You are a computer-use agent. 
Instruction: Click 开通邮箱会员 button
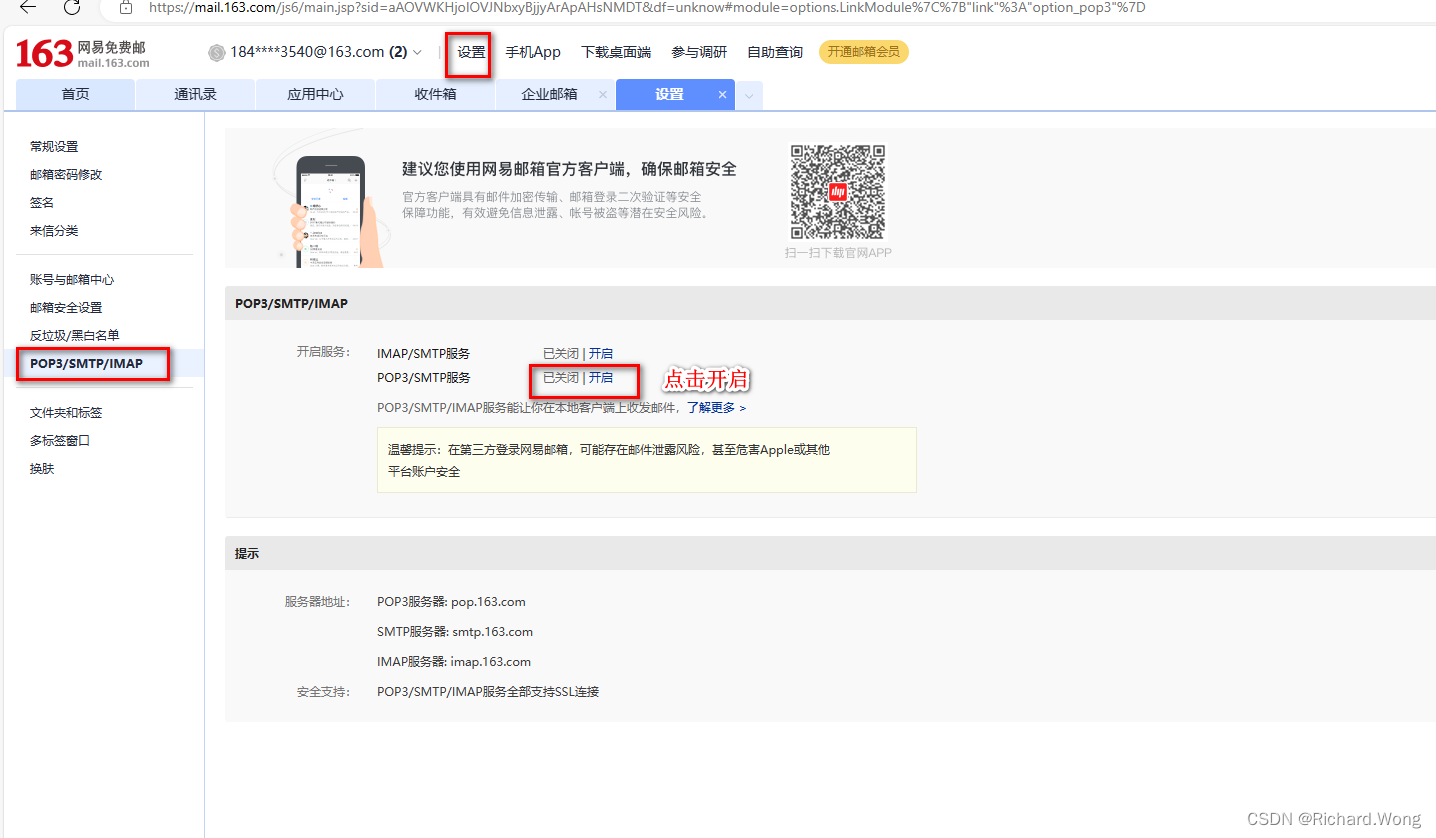click(x=864, y=51)
